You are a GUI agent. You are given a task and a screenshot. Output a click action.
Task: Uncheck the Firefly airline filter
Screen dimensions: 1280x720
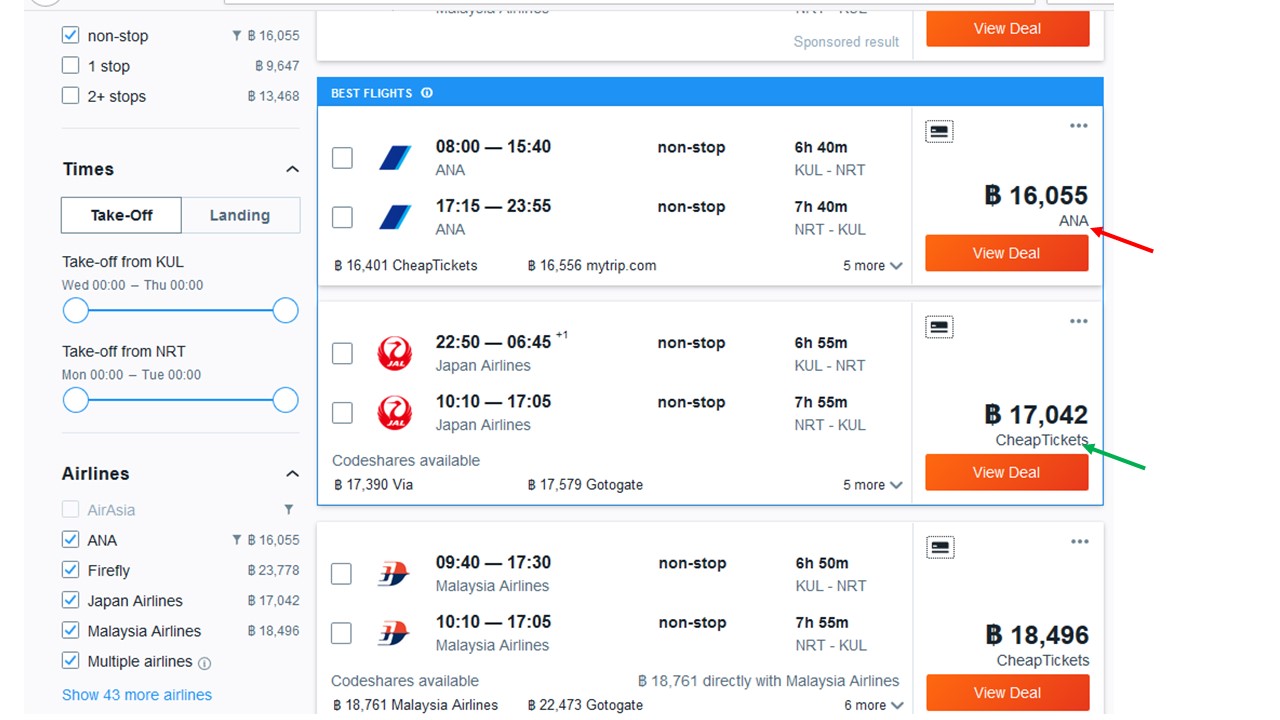[x=70, y=569]
